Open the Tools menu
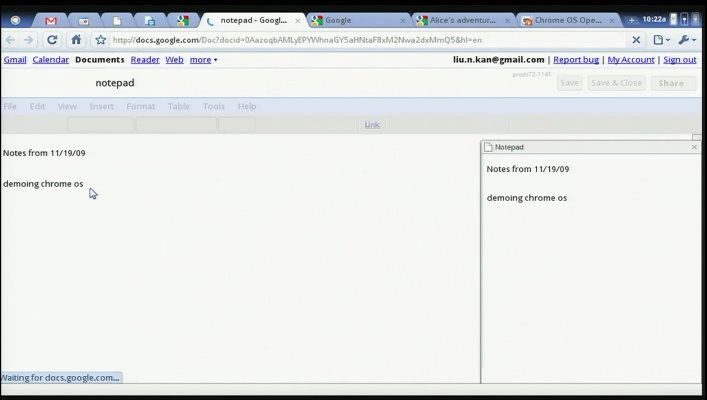707x400 pixels. [x=214, y=106]
